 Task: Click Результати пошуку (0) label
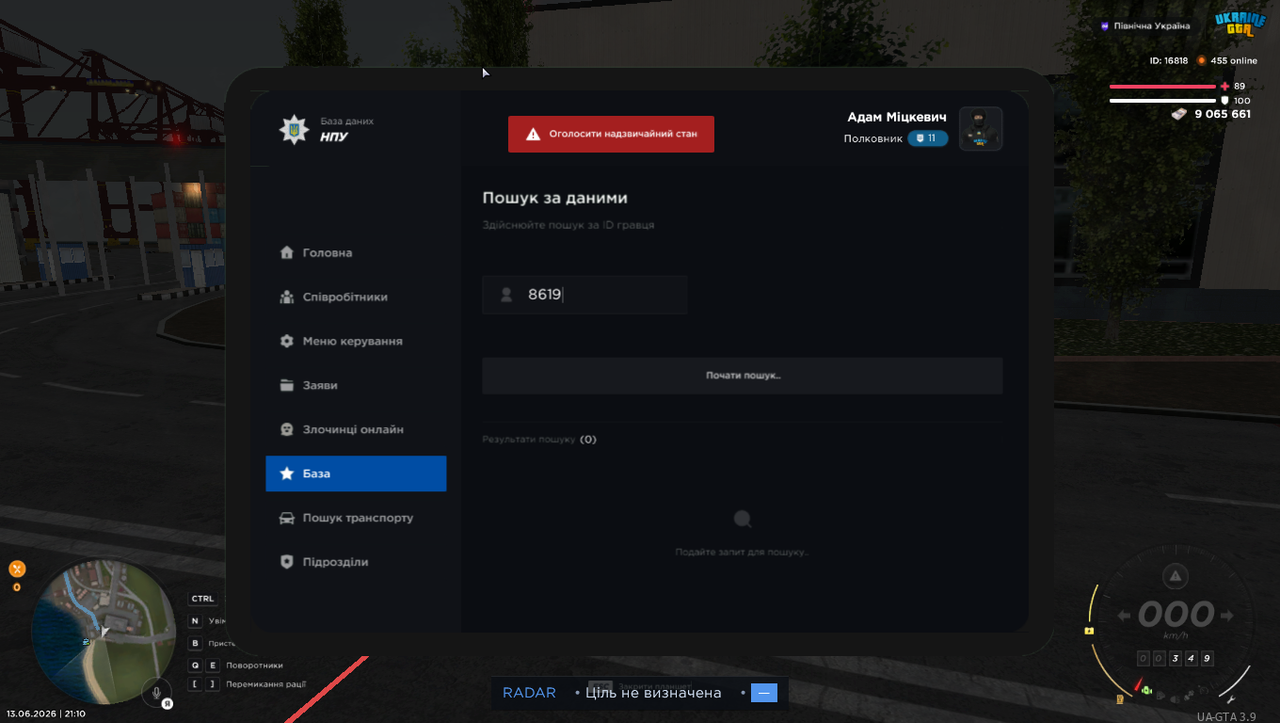coord(539,439)
